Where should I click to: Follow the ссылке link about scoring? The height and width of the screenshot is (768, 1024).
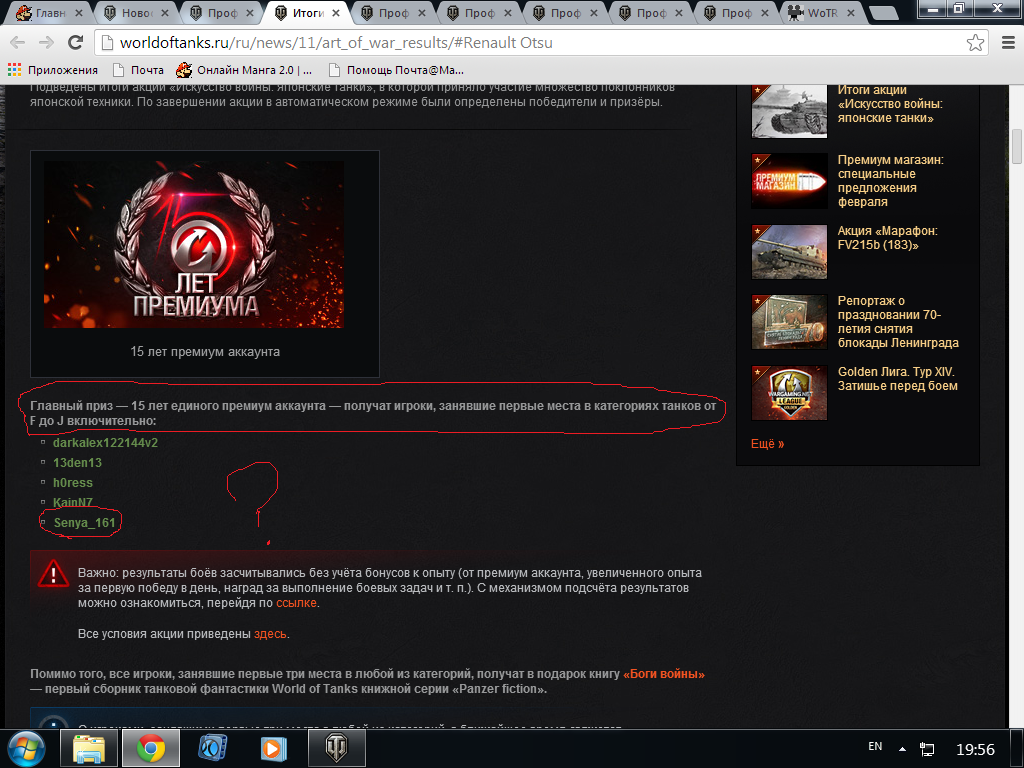296,603
